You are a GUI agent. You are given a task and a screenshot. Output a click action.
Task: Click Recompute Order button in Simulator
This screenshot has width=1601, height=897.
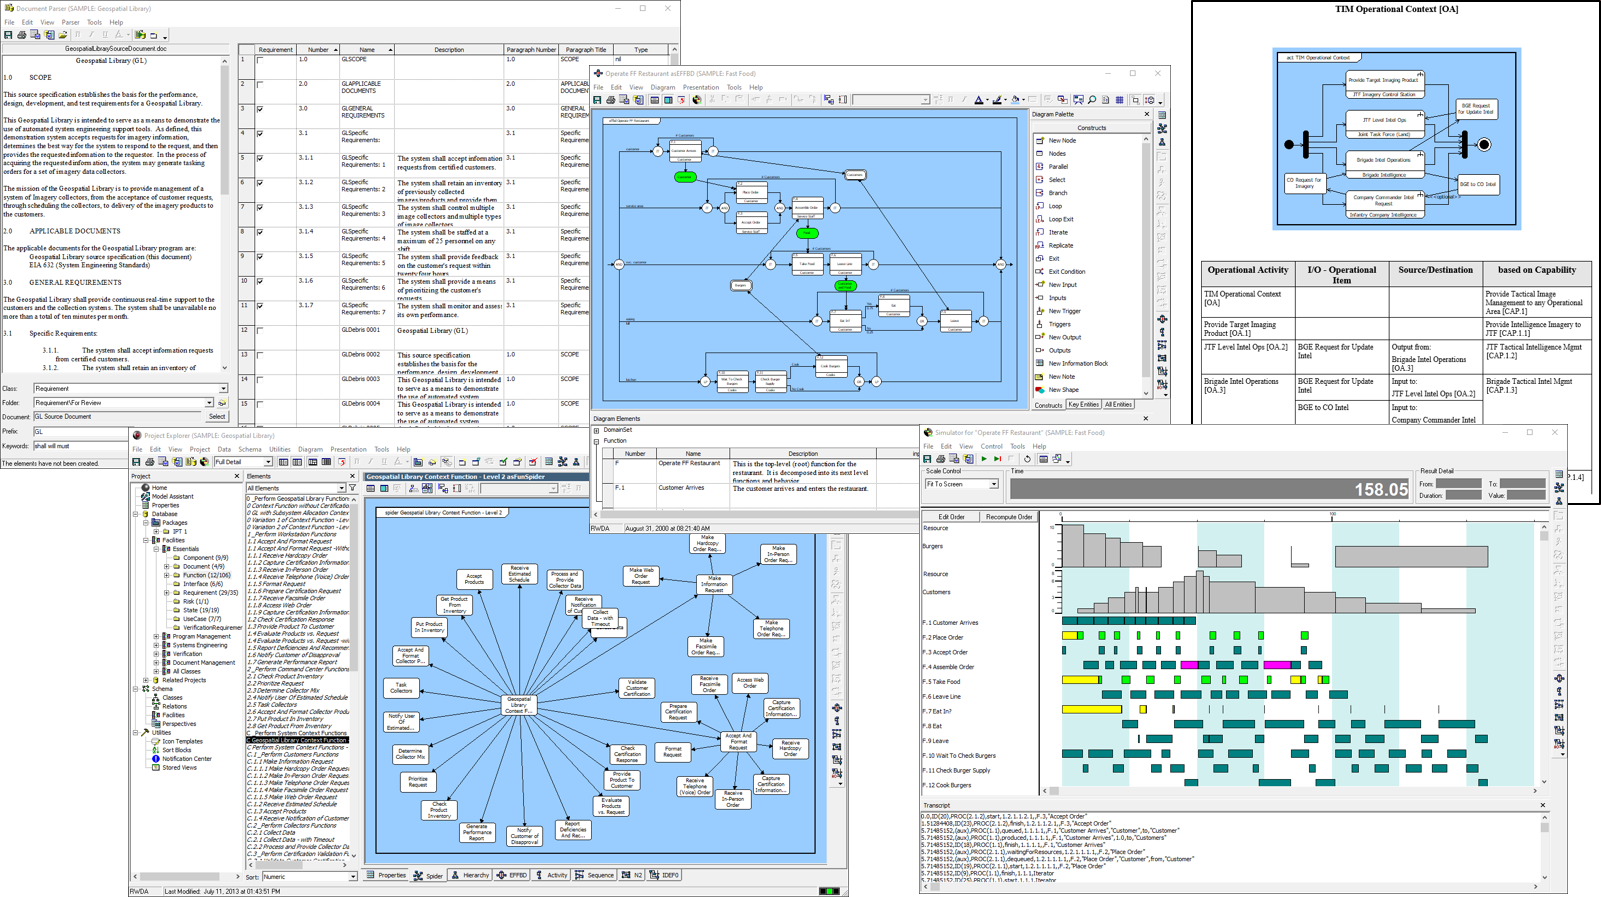click(1009, 517)
